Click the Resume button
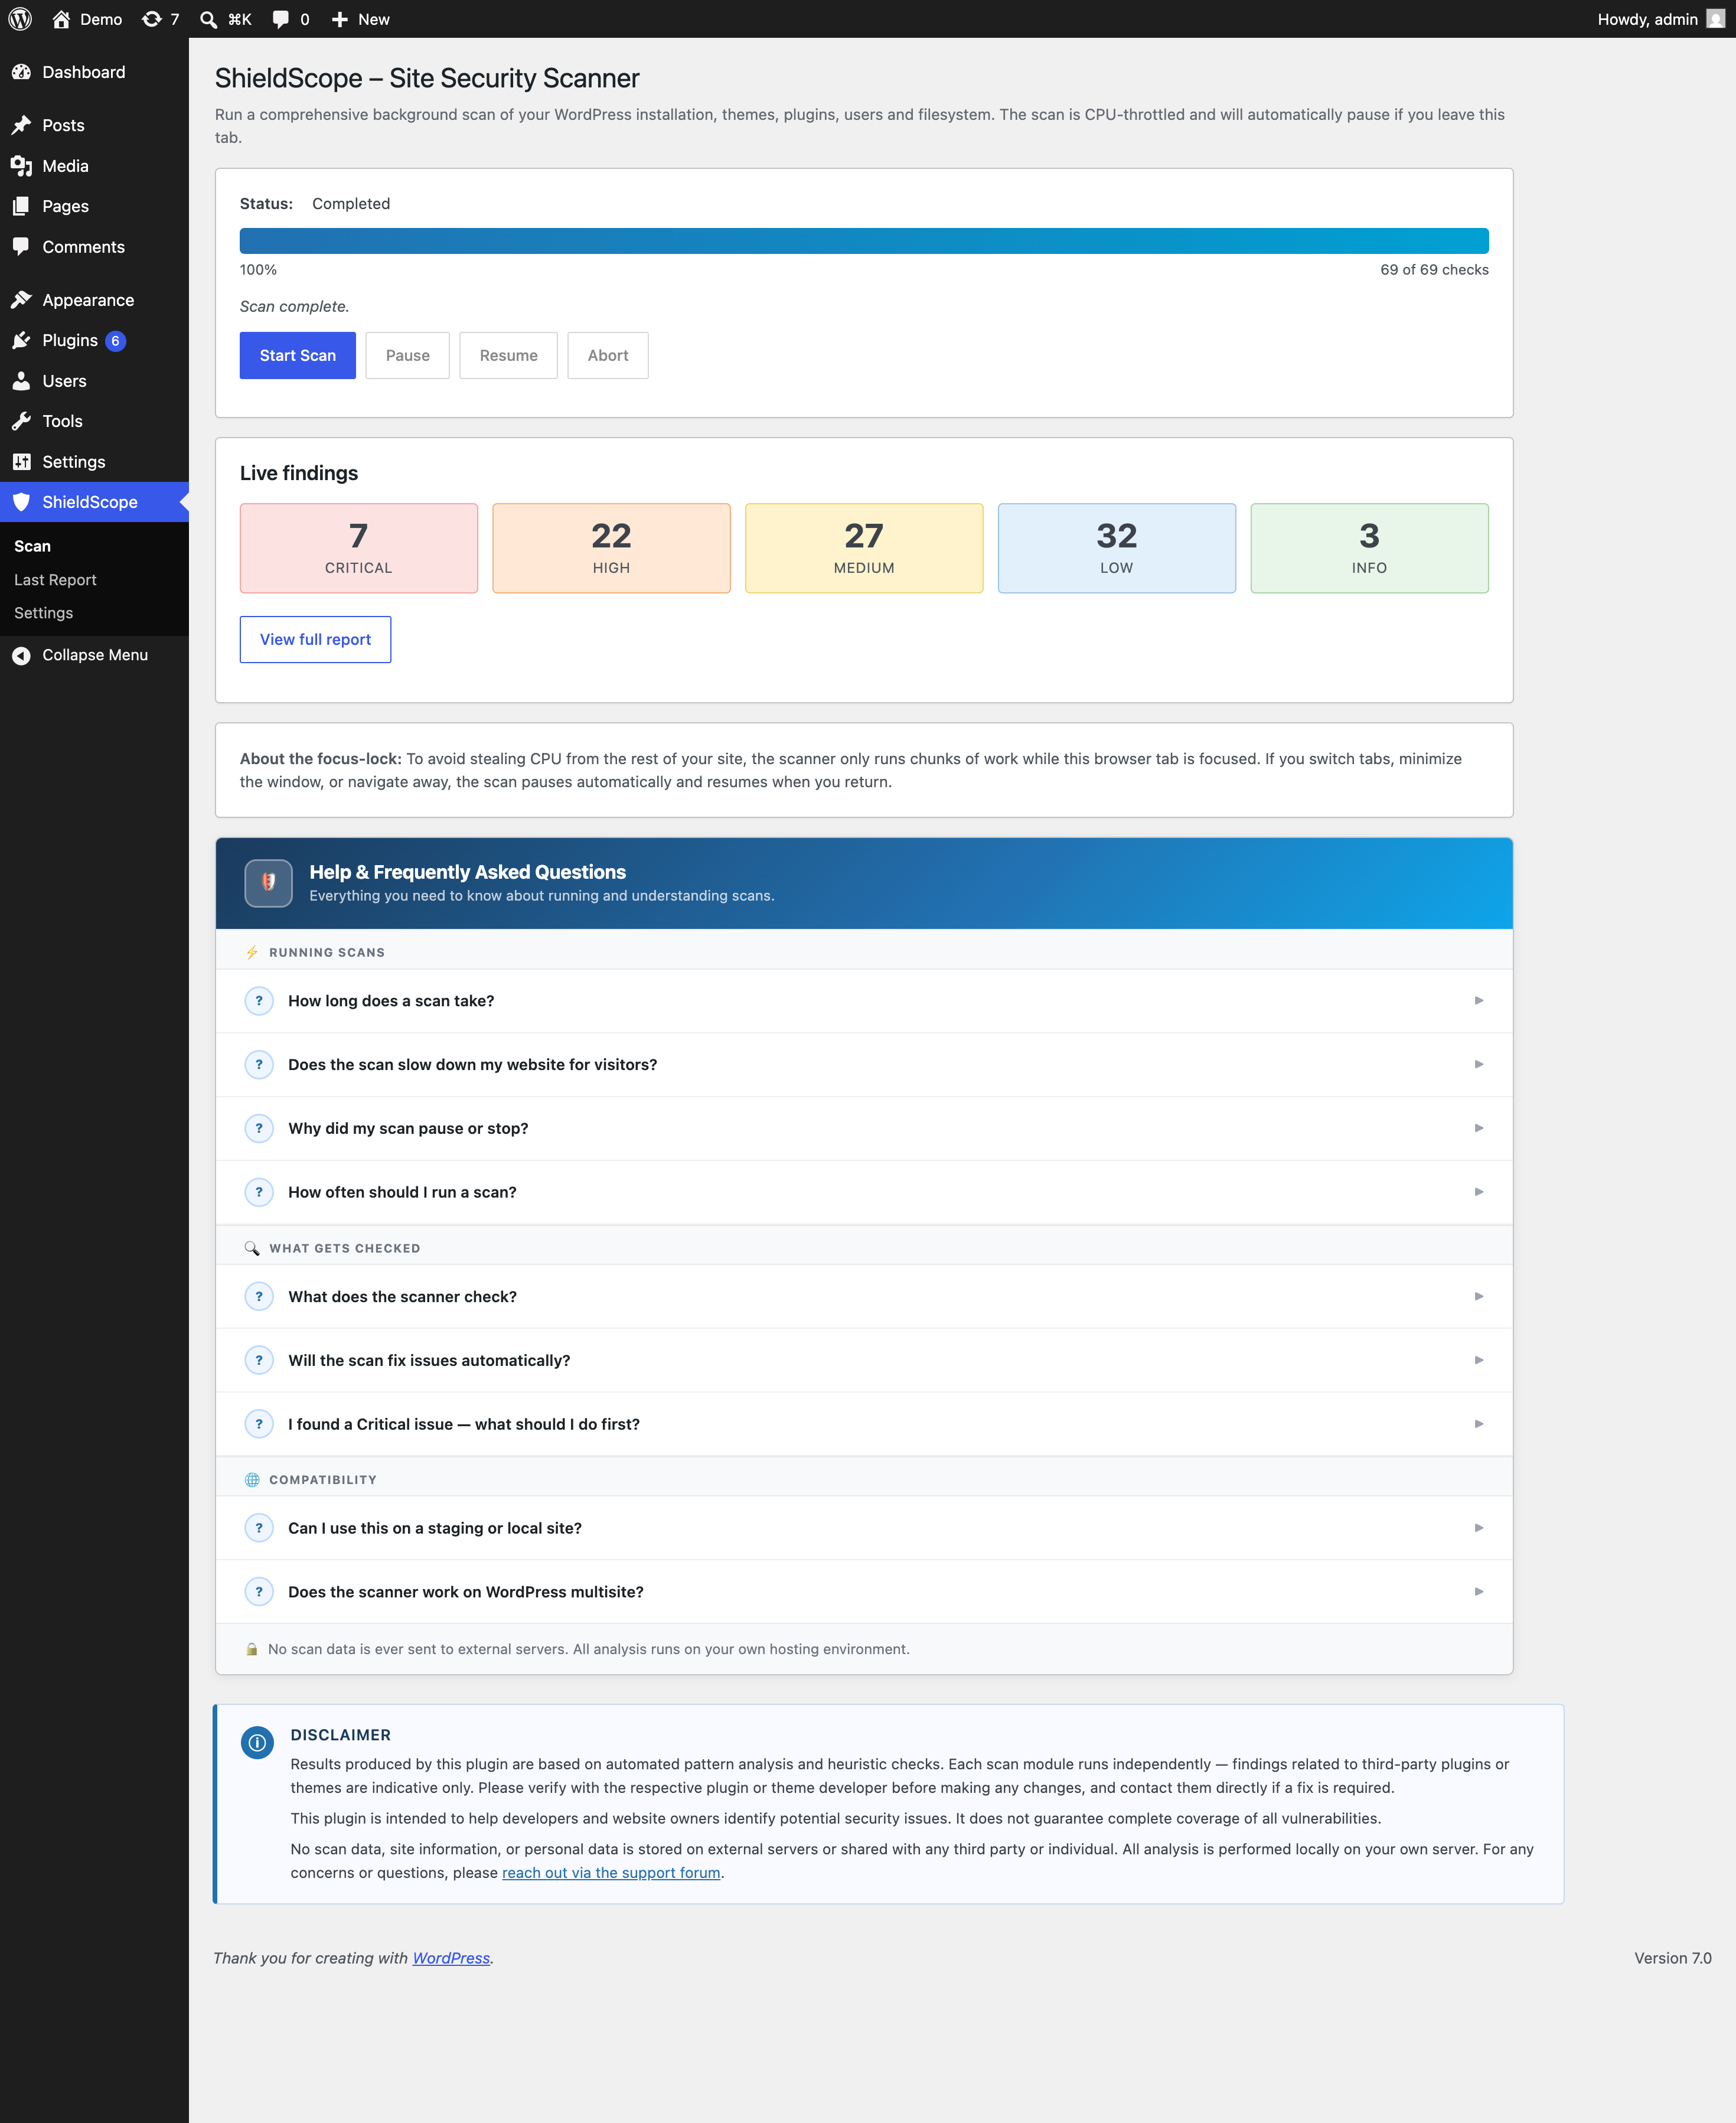1736x2123 pixels. coord(508,355)
